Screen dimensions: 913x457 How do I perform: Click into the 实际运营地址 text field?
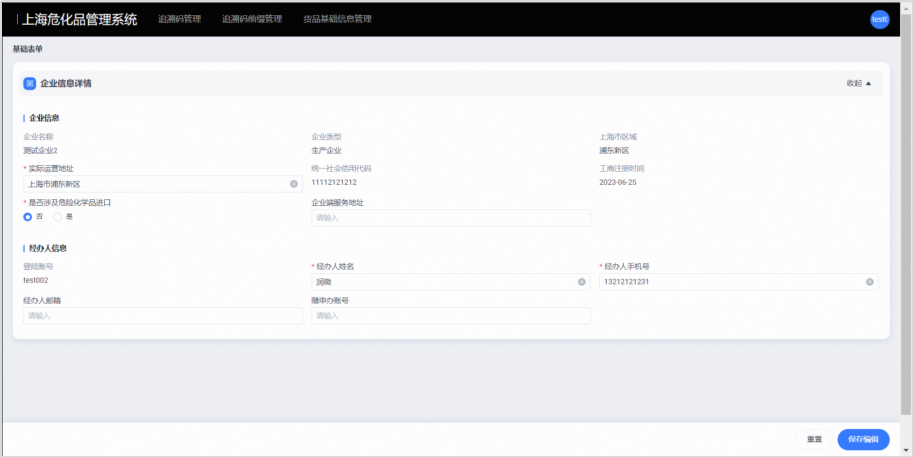pos(155,184)
